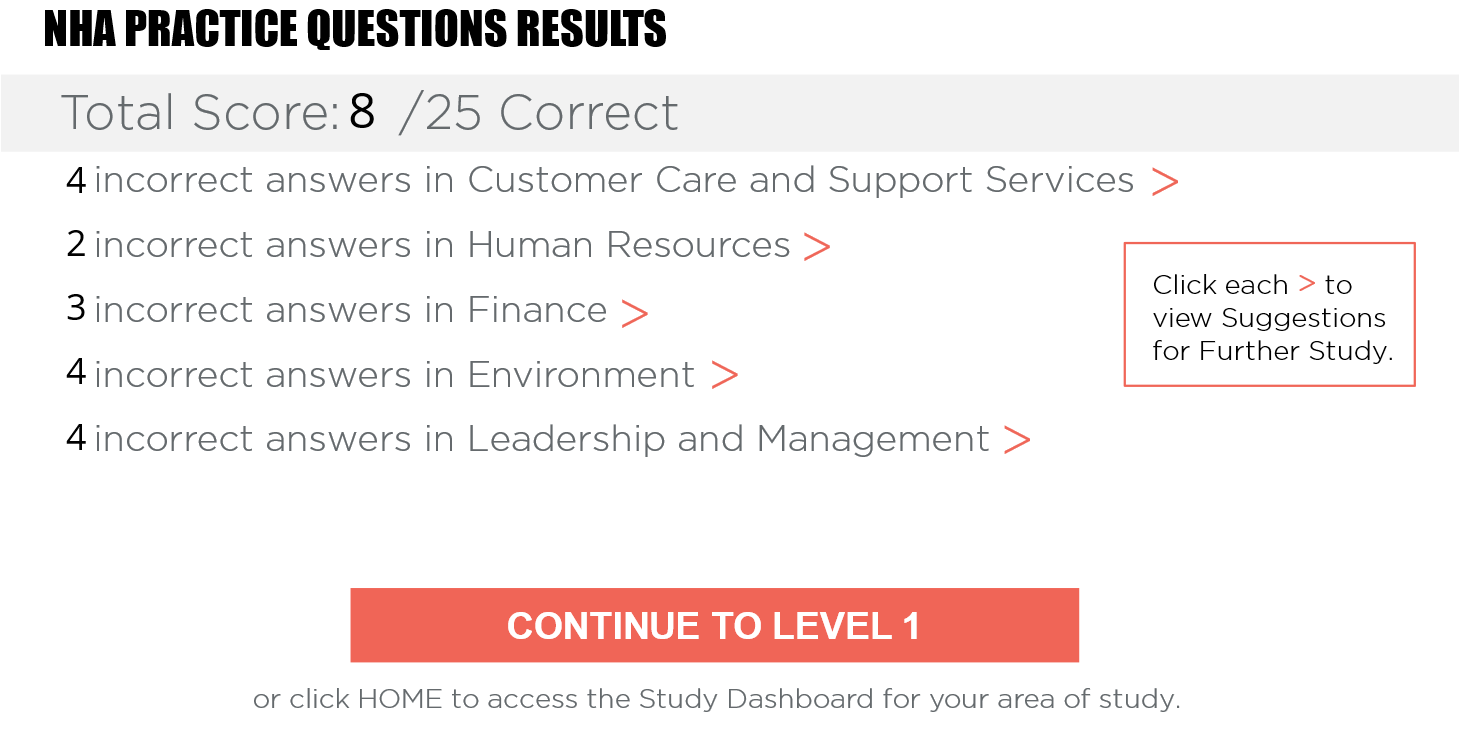The width and height of the screenshot is (1461, 748).
Task: Select the score value 8 of 25
Action: 362,110
